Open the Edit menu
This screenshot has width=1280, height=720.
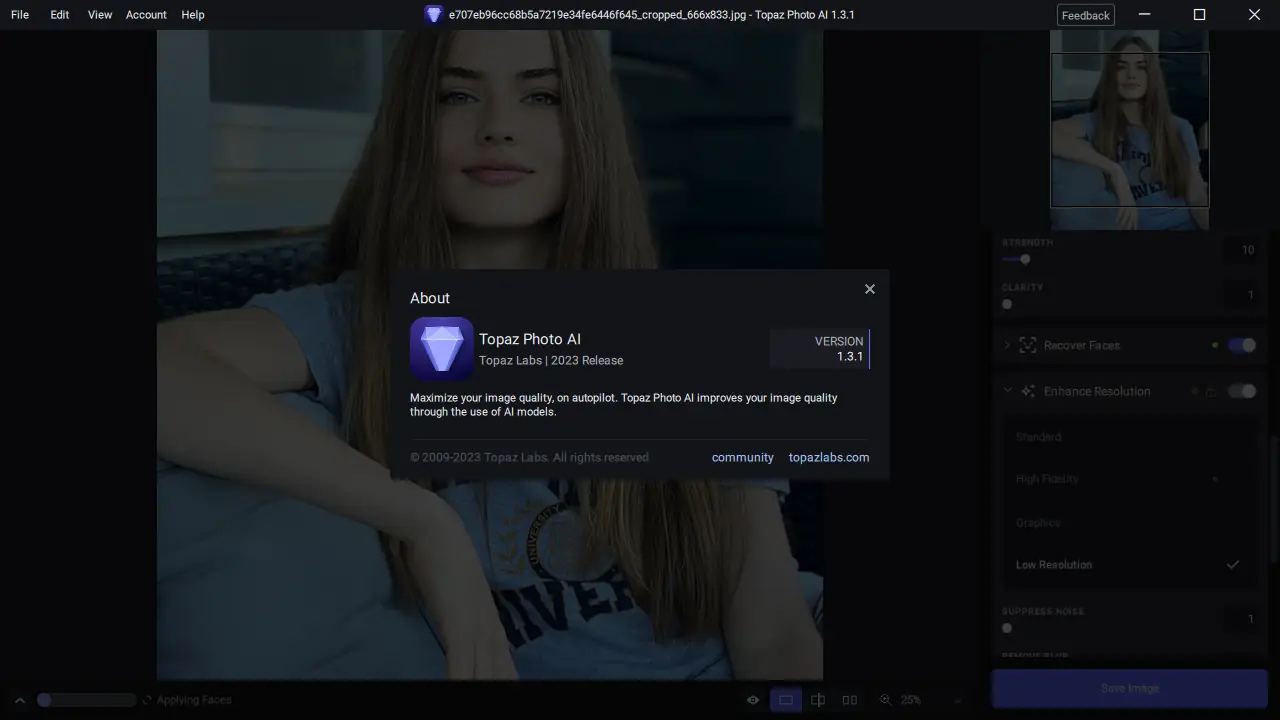pyautogui.click(x=60, y=15)
